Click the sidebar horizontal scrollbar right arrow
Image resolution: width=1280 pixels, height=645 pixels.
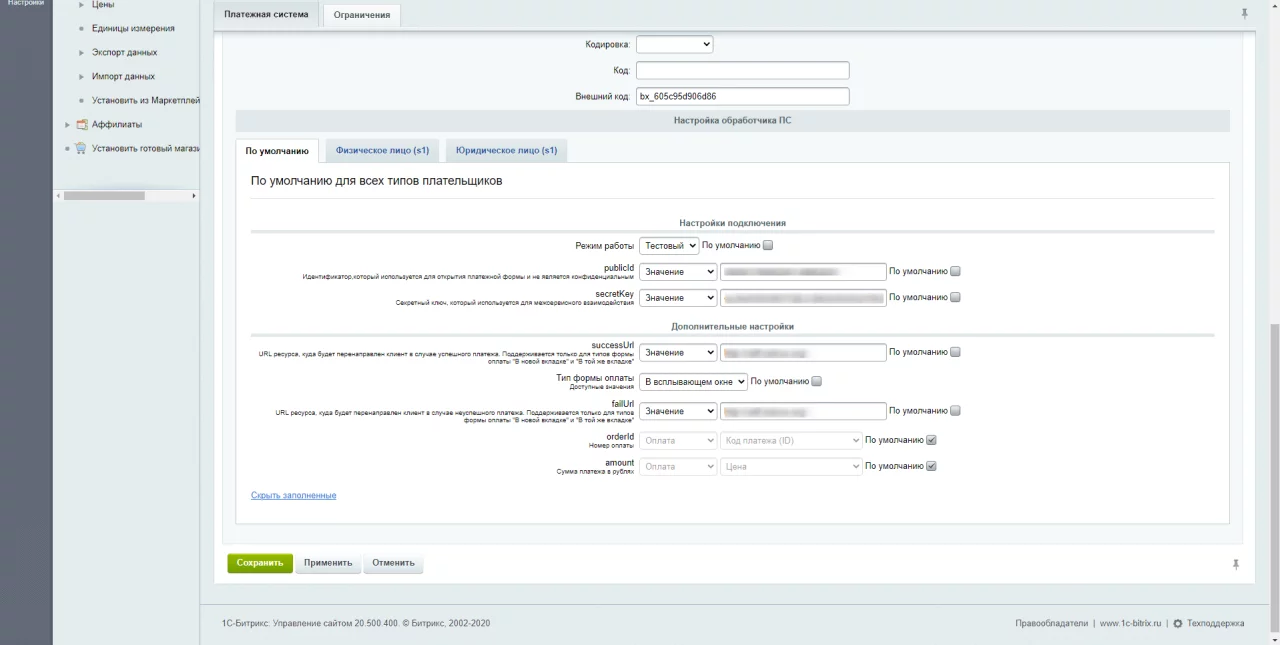pyautogui.click(x=193, y=196)
